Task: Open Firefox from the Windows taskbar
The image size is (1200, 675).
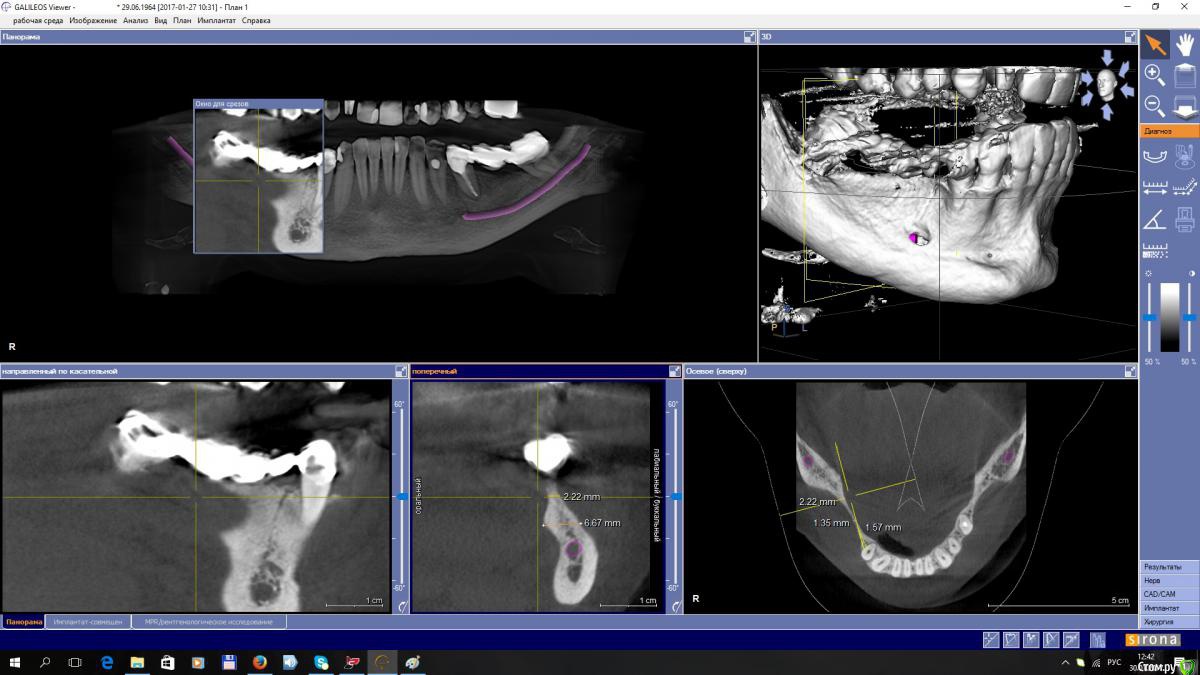Action: [x=259, y=662]
